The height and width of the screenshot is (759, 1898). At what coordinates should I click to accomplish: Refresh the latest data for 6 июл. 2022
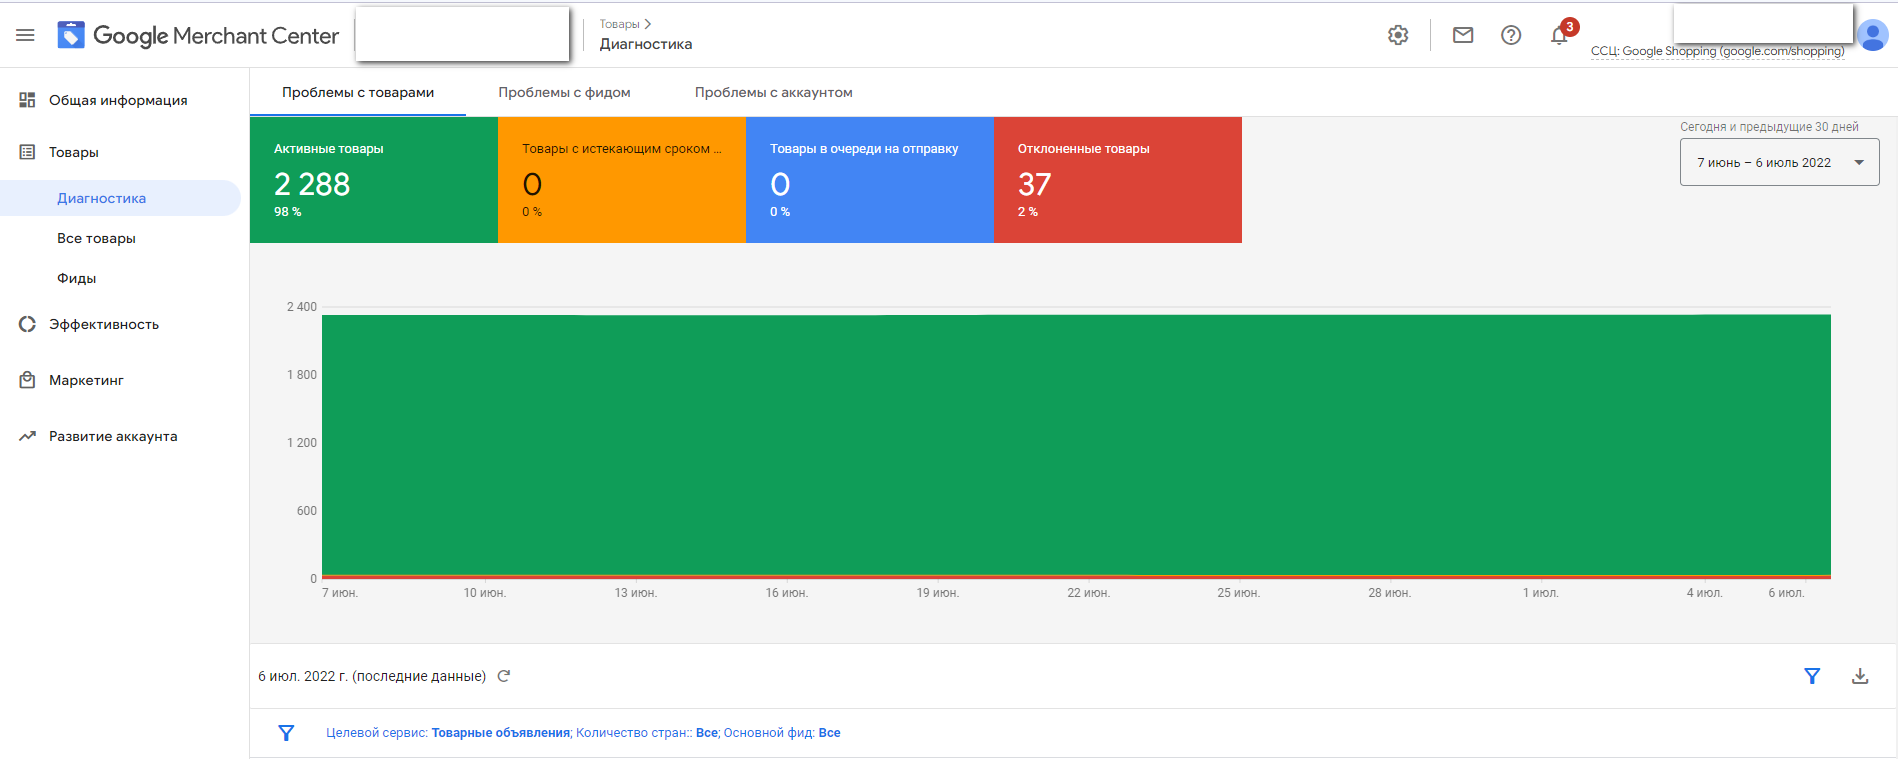(504, 676)
